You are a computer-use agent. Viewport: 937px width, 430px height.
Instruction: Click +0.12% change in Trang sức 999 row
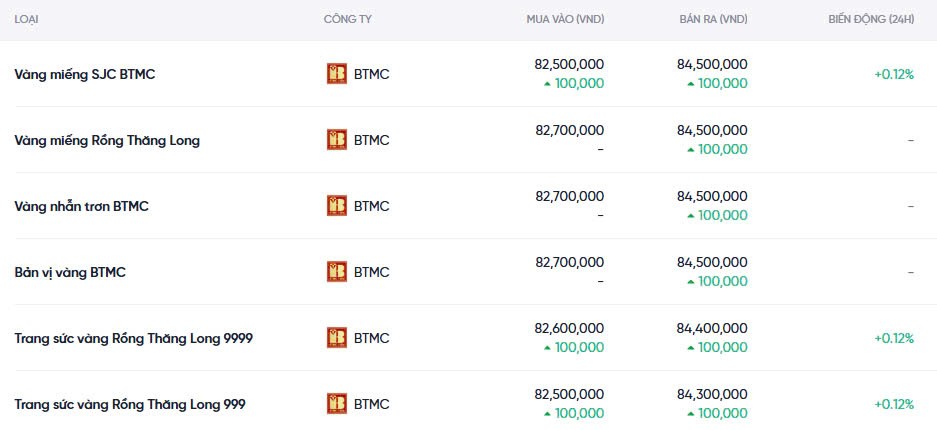[893, 404]
